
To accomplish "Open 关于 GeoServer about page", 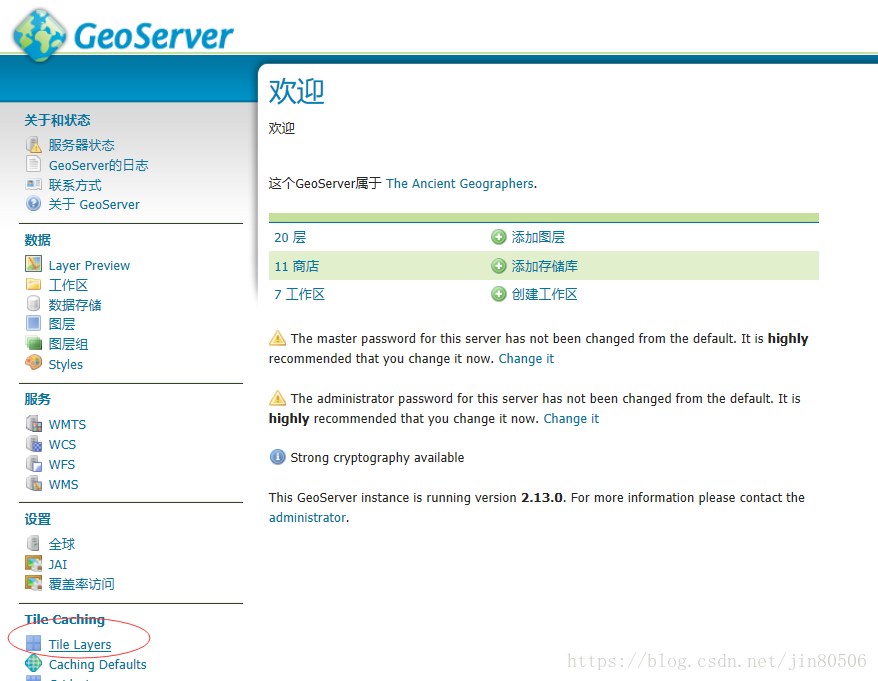I will click(x=94, y=204).
